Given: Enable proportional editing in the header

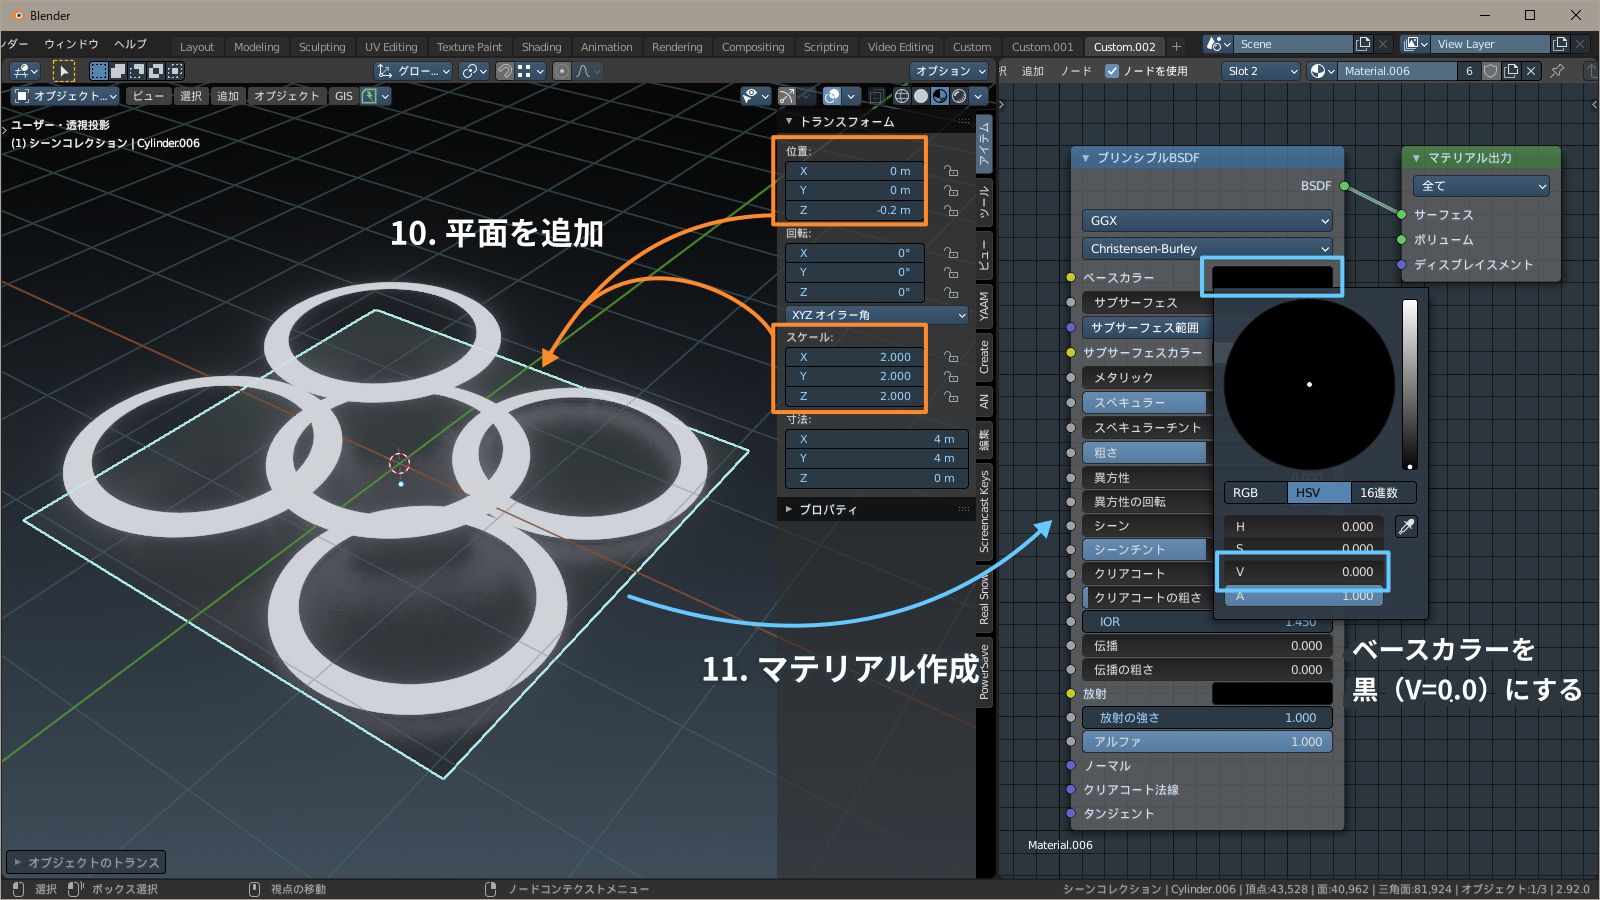Looking at the screenshot, I should (560, 71).
